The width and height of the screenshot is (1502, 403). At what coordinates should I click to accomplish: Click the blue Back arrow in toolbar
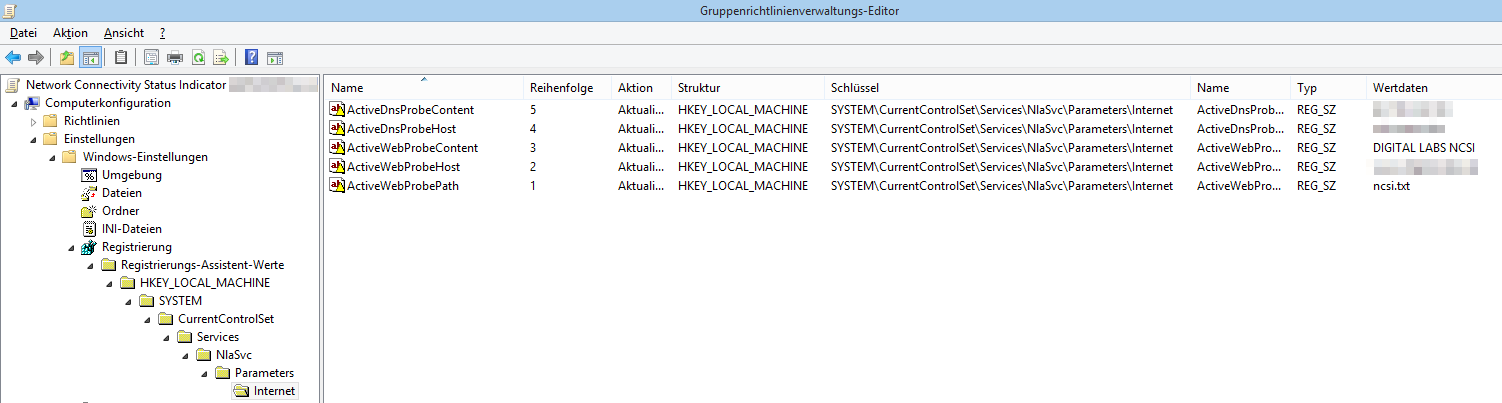tap(13, 57)
